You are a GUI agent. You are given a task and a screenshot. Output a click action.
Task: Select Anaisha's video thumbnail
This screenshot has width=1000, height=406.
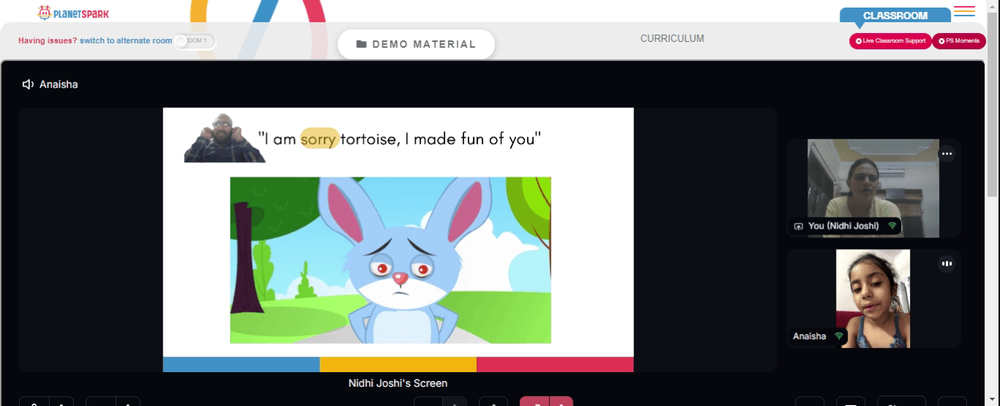tap(873, 298)
